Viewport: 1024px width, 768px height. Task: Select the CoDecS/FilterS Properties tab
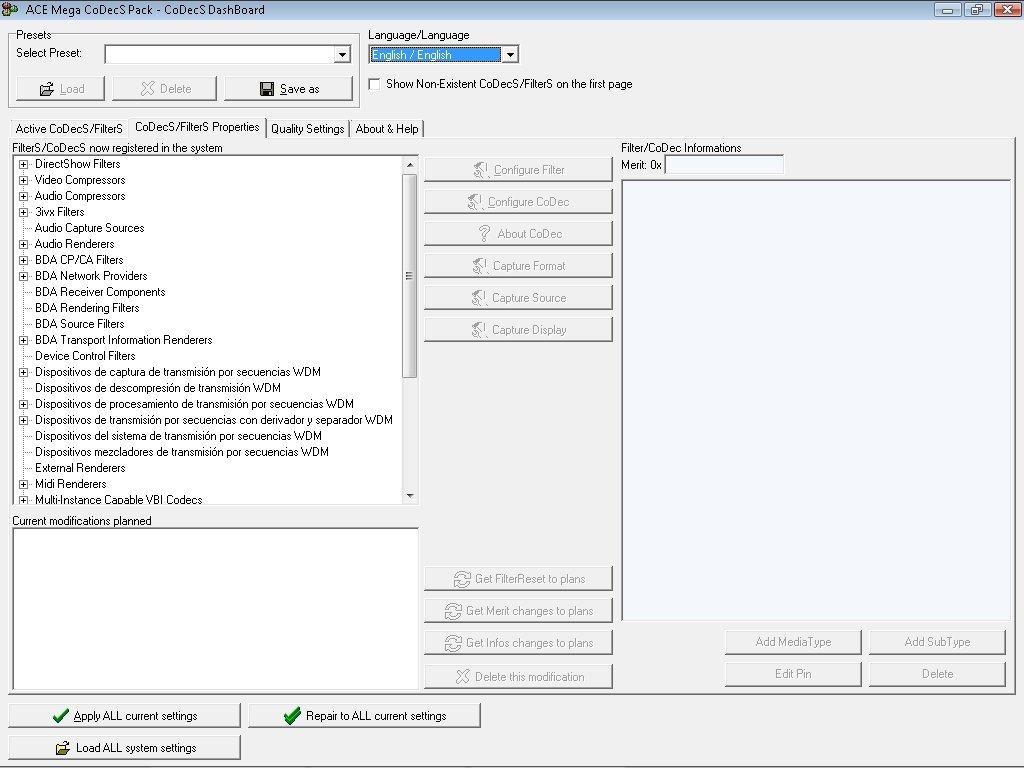point(197,127)
